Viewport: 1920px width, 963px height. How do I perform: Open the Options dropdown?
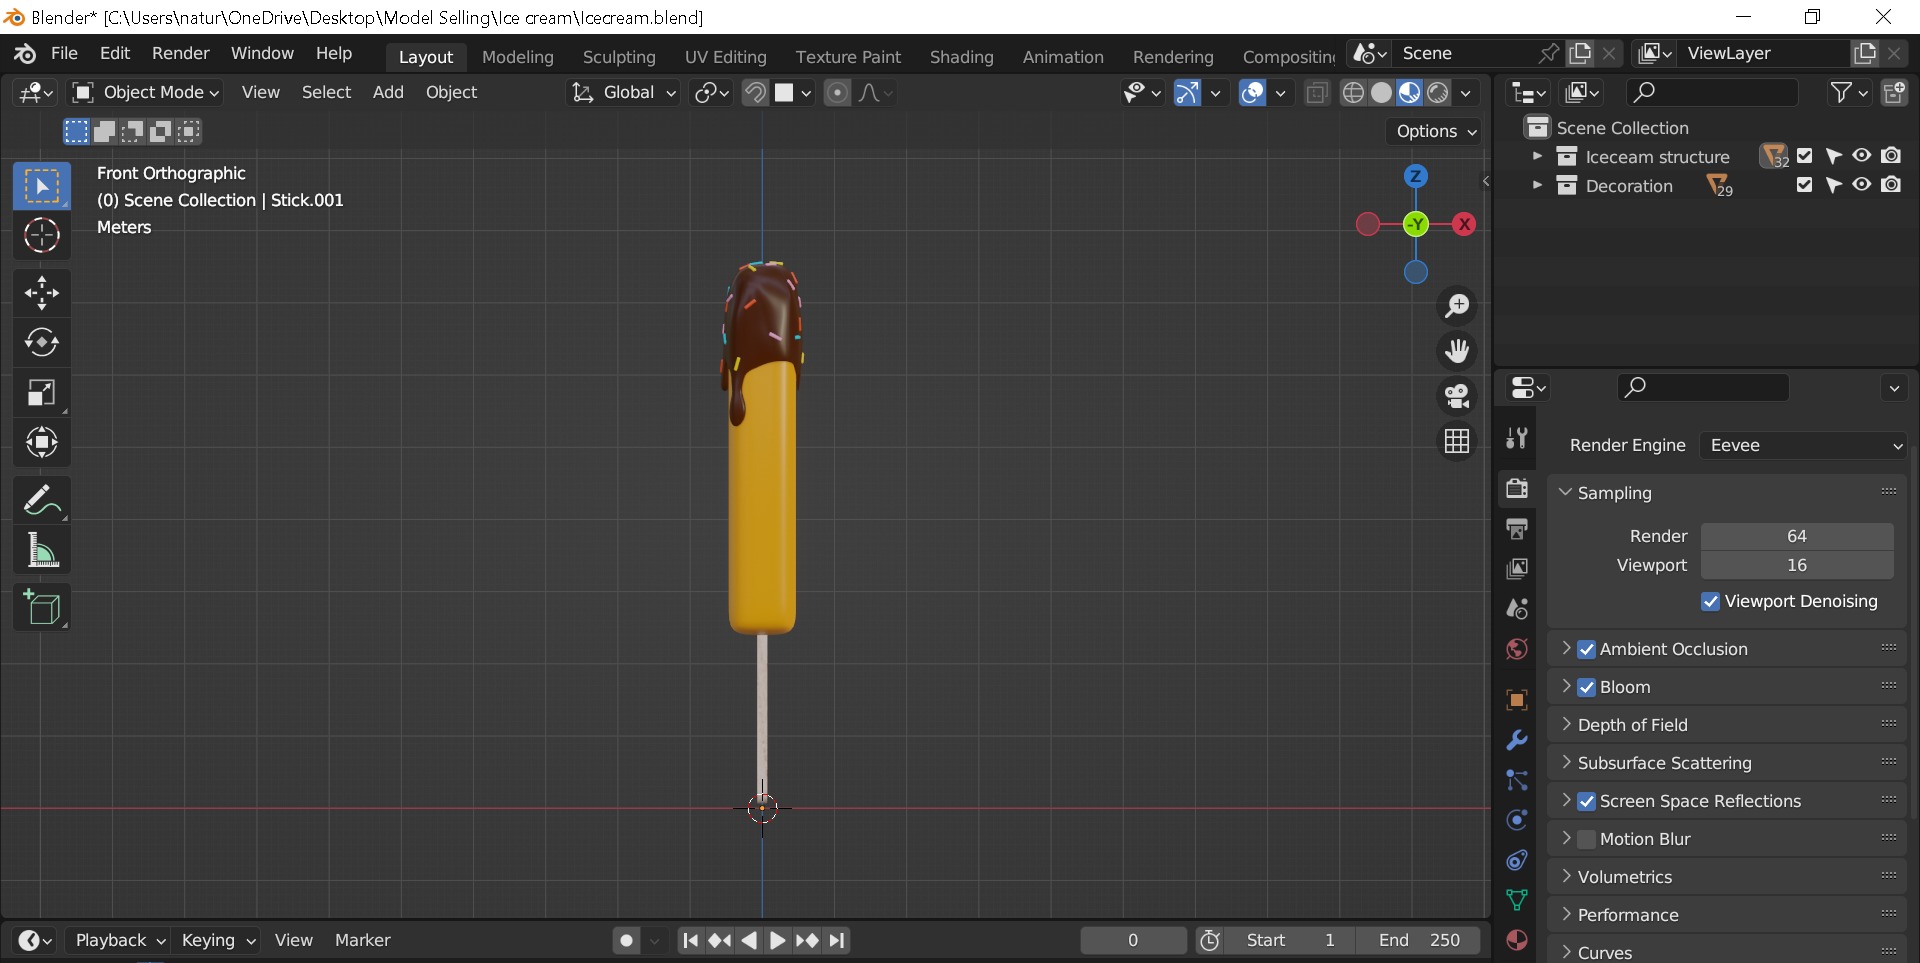click(x=1435, y=131)
